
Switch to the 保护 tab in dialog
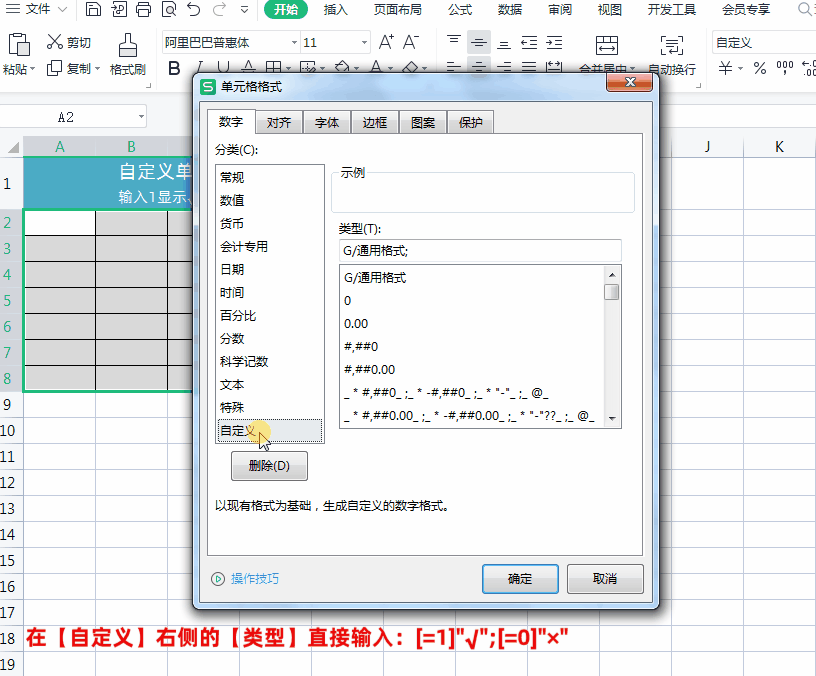(x=470, y=122)
